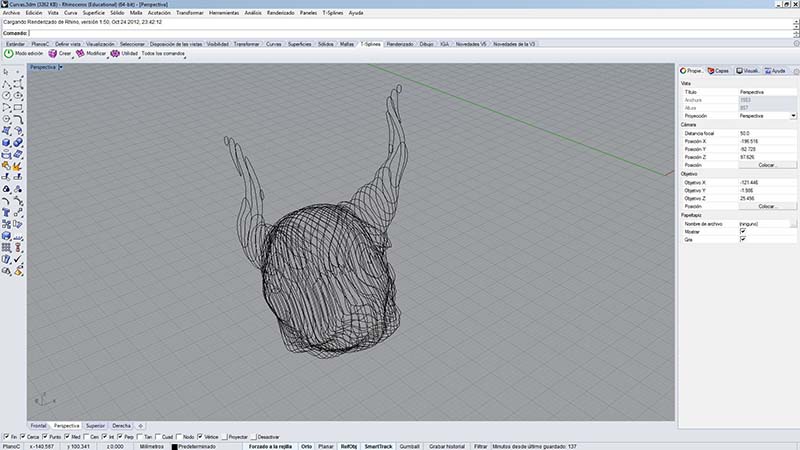Open the Análisis menu
This screenshot has width=800, height=450.
click(x=253, y=13)
